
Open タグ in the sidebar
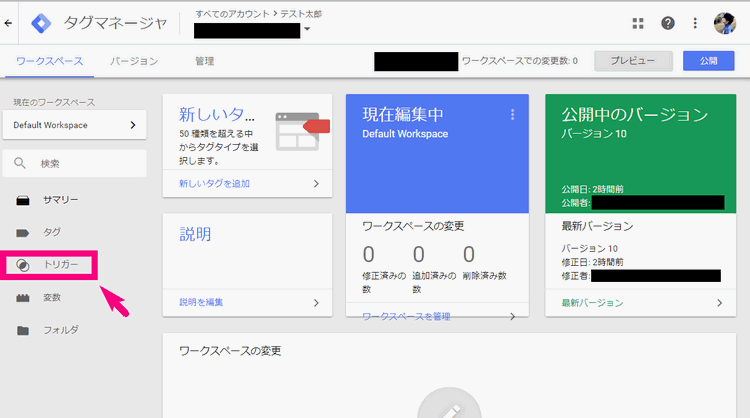click(52, 232)
